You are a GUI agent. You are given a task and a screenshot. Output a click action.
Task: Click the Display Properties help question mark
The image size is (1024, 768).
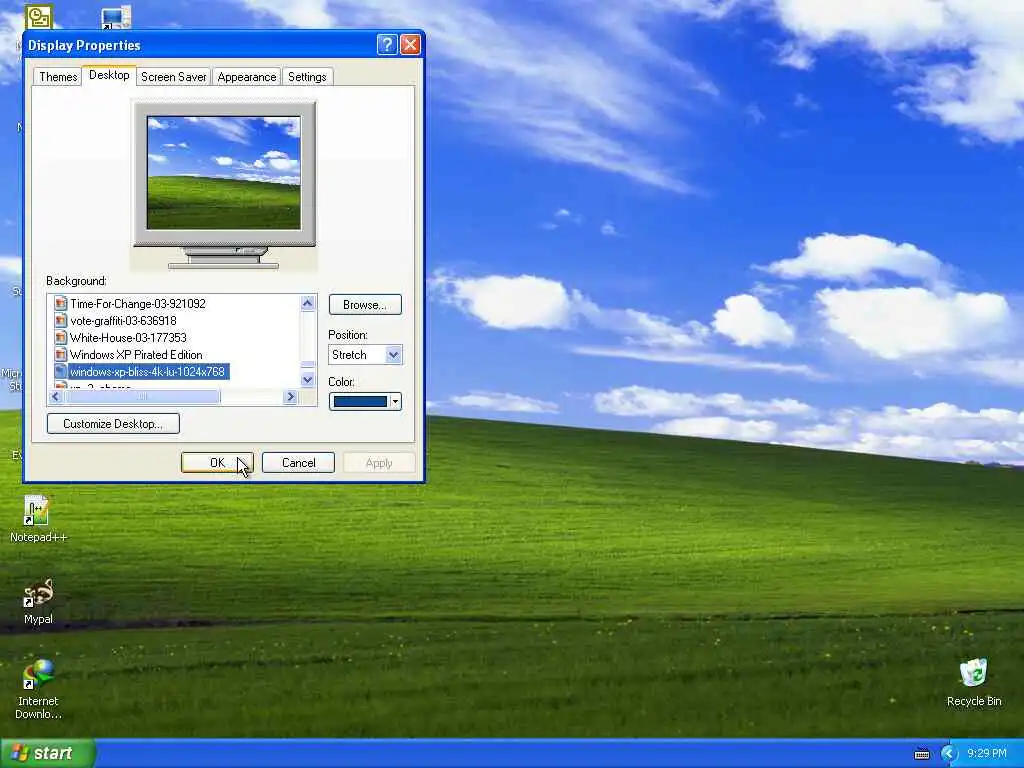[387, 44]
